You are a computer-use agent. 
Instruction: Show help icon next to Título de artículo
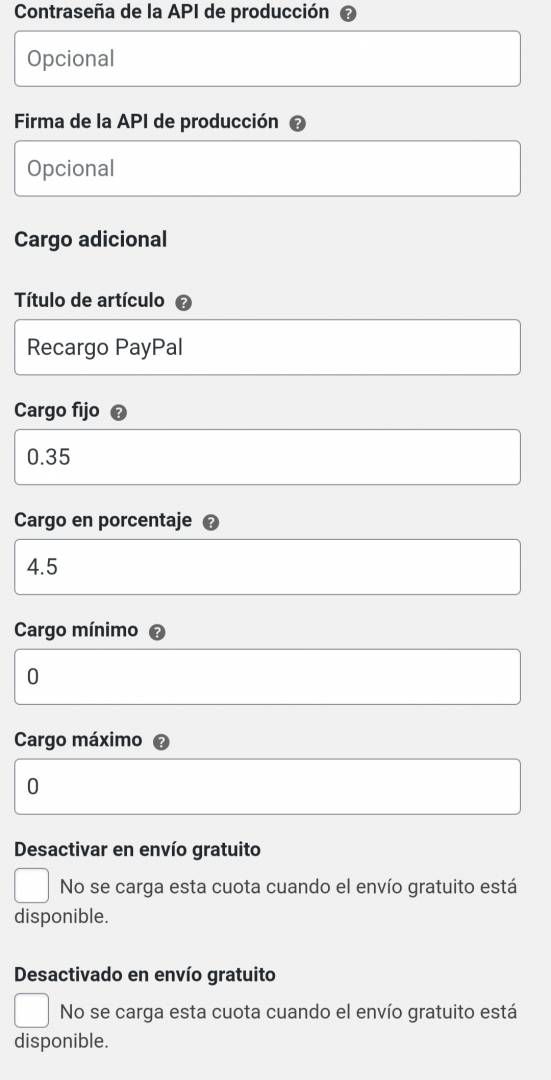(183, 302)
